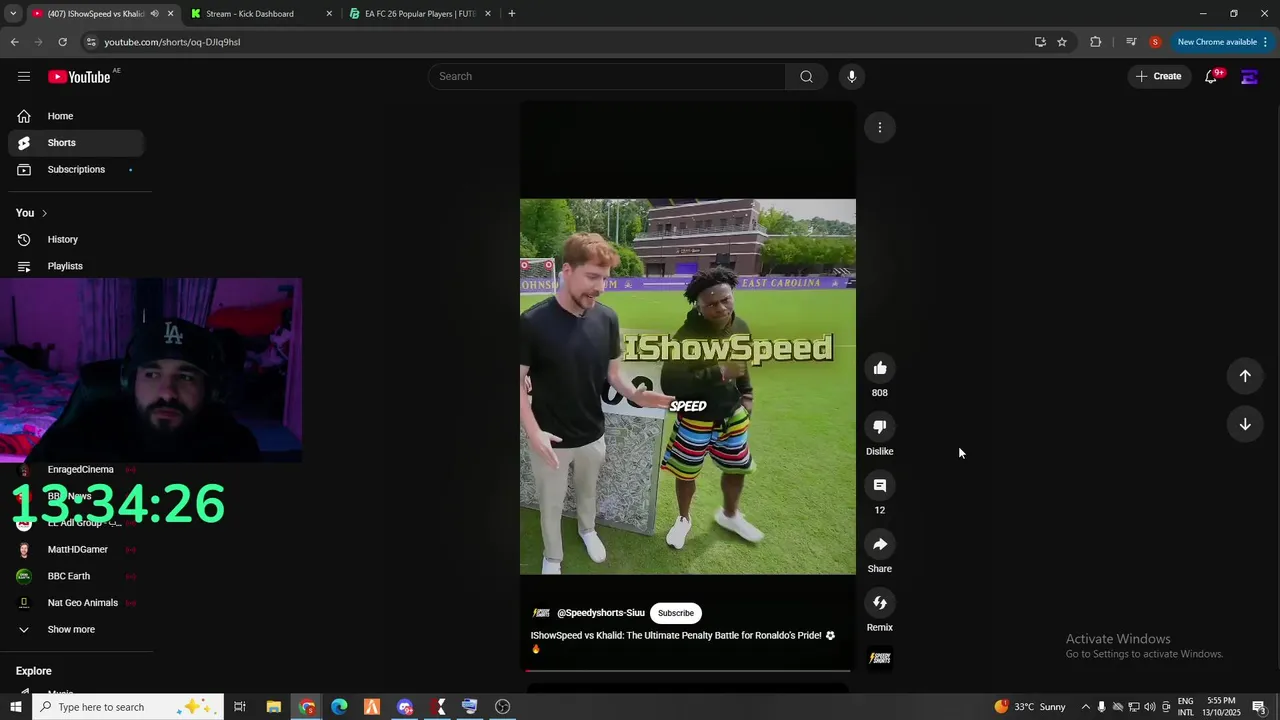Click the Create button
This screenshot has width=1280, height=720.
point(1159,76)
